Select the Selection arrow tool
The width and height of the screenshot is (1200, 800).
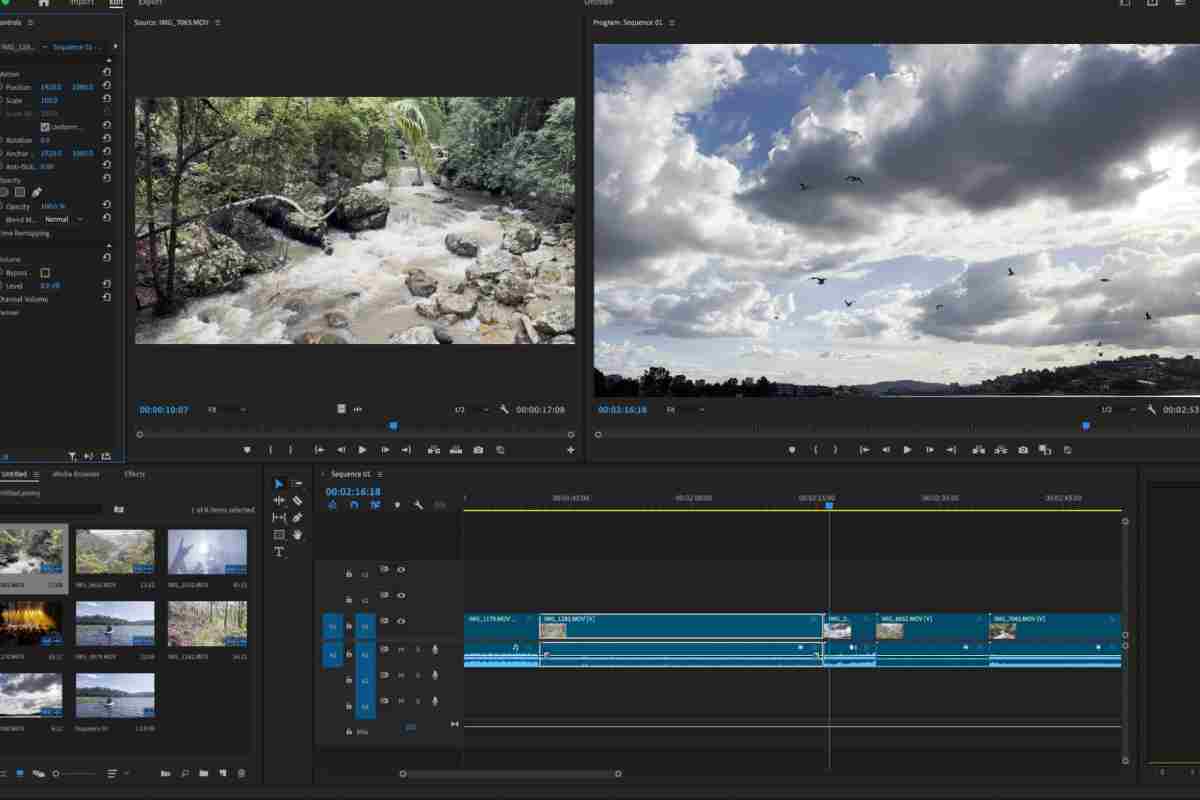279,484
